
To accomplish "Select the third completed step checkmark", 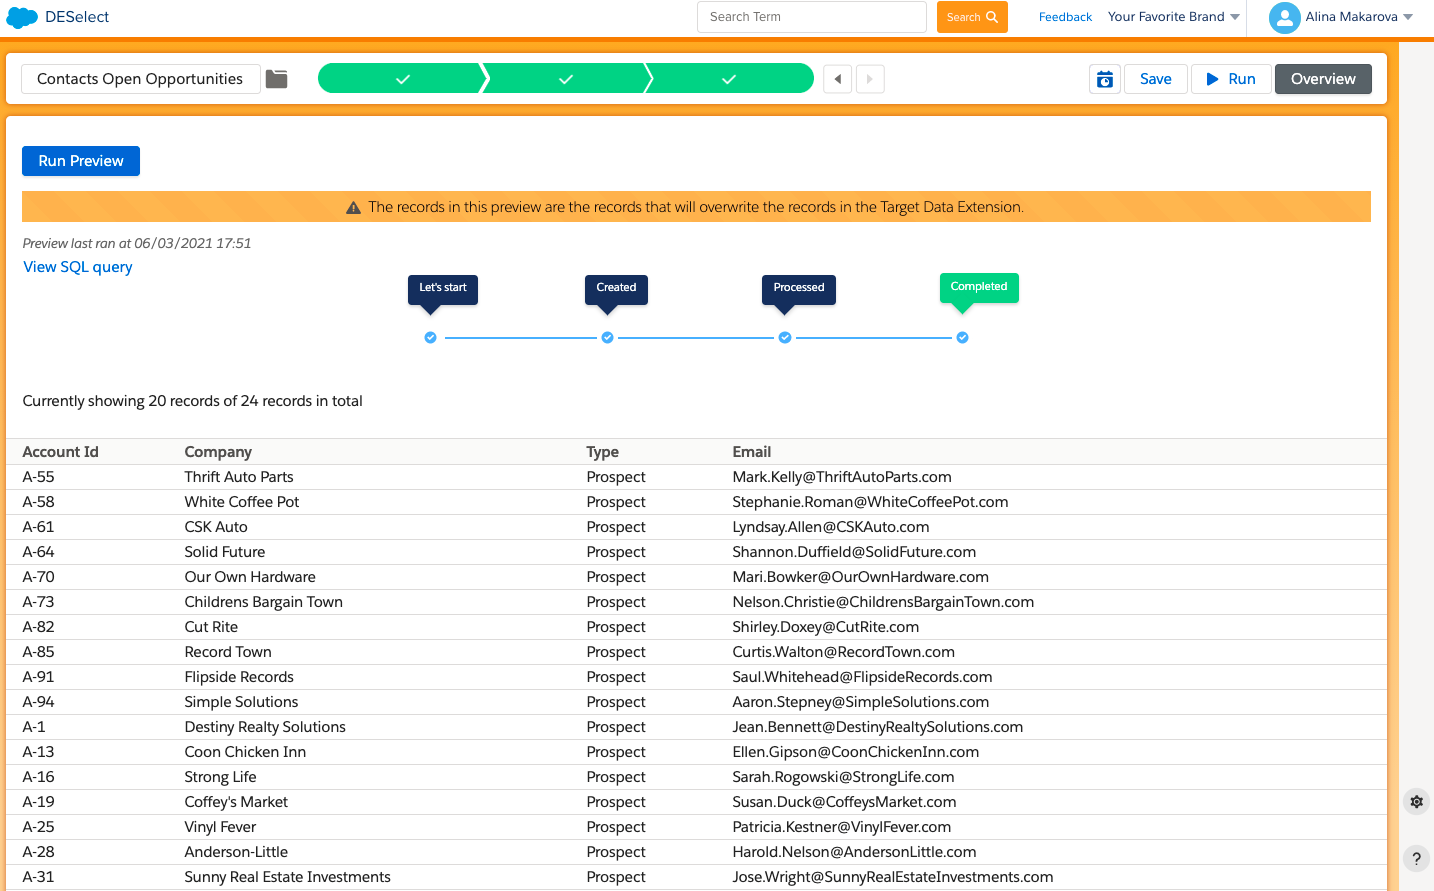I will click(729, 79).
